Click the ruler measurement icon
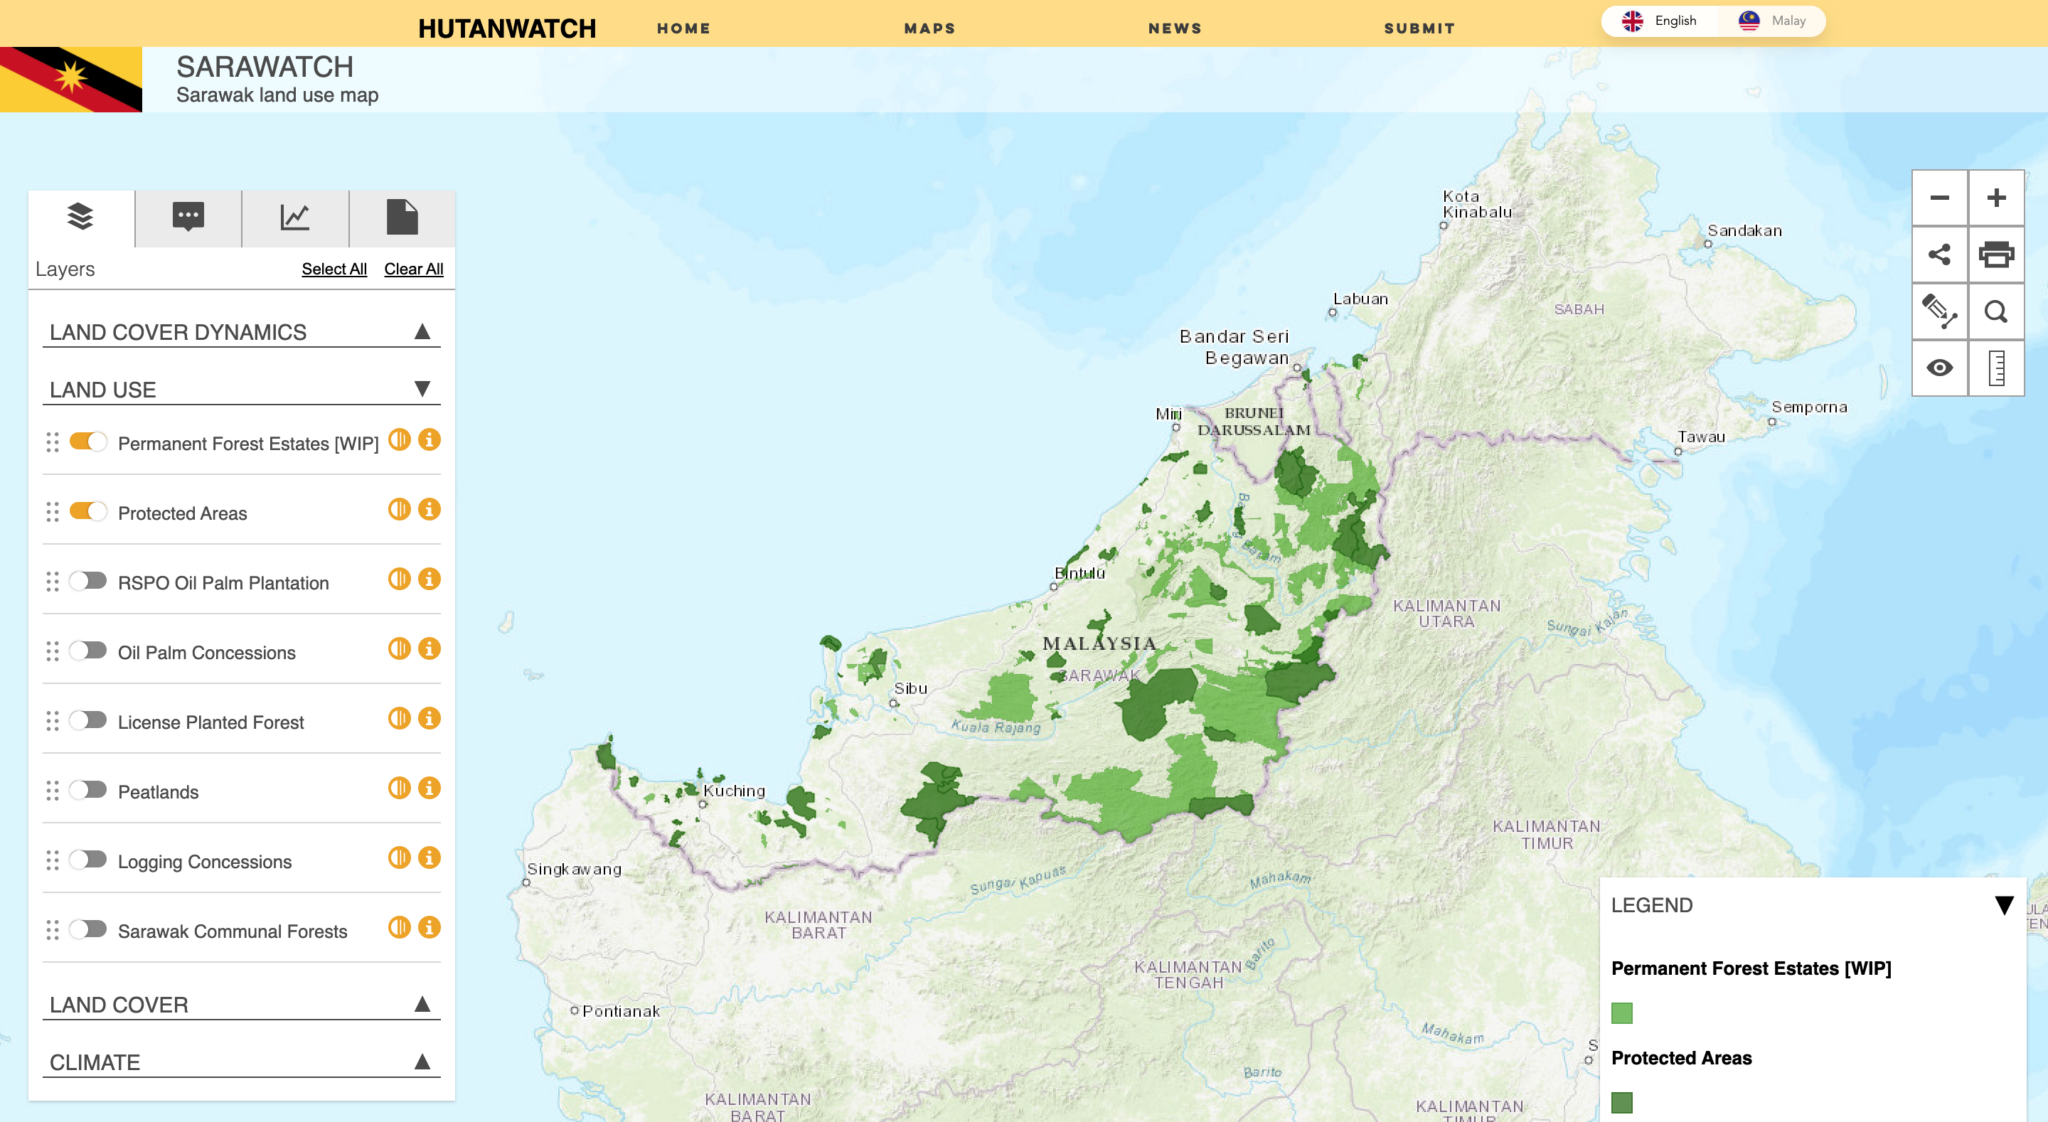The height and width of the screenshot is (1122, 2048). click(1996, 367)
